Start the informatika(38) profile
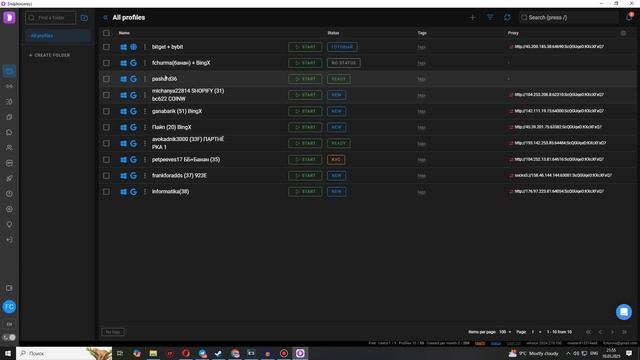Image resolution: width=640 pixels, height=360 pixels. [305, 191]
